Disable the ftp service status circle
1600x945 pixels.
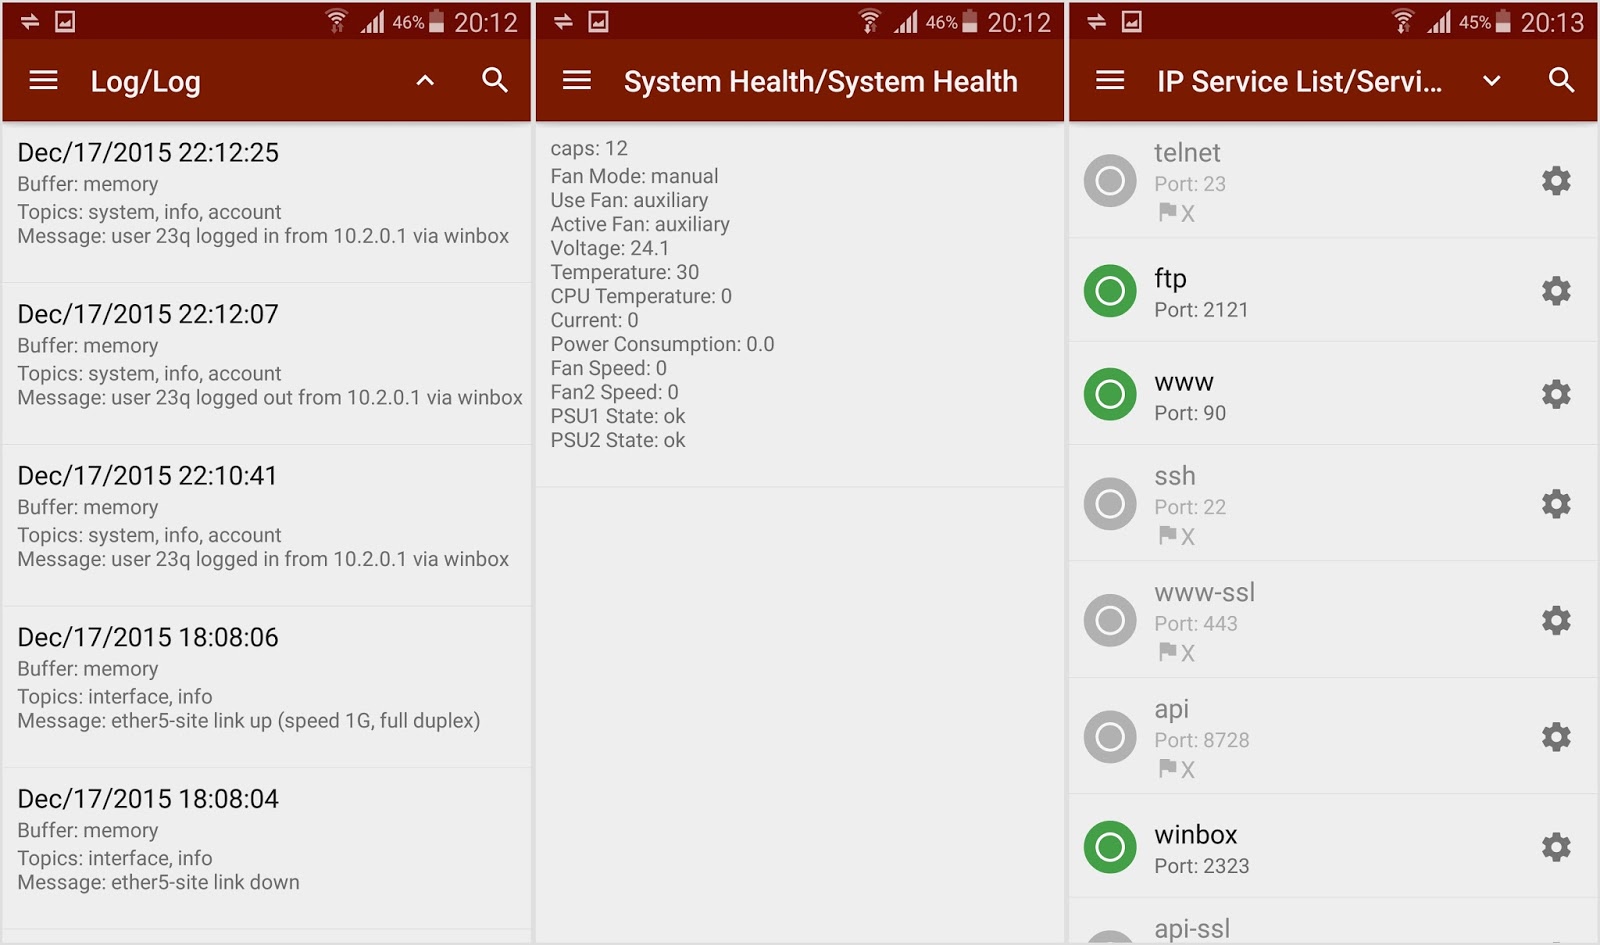[x=1110, y=291]
